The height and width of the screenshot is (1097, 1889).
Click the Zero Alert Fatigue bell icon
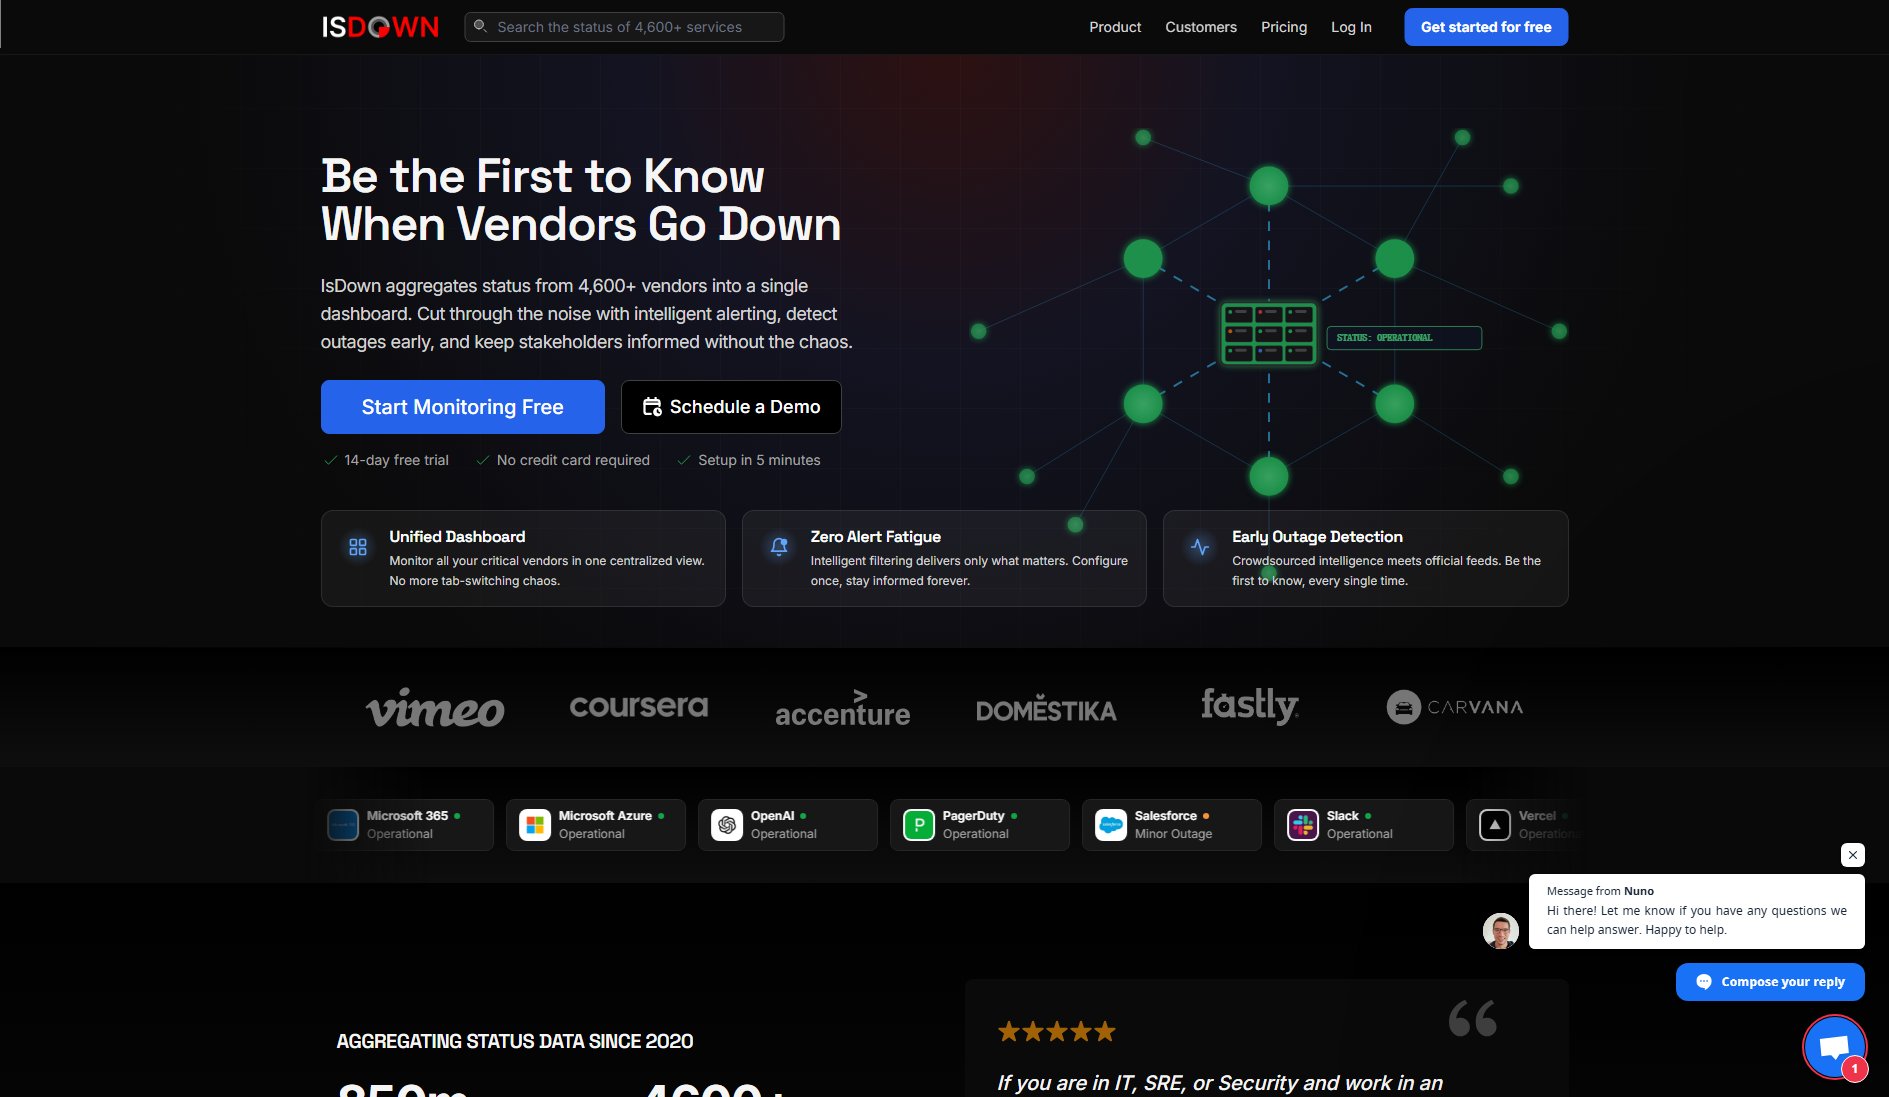click(778, 547)
